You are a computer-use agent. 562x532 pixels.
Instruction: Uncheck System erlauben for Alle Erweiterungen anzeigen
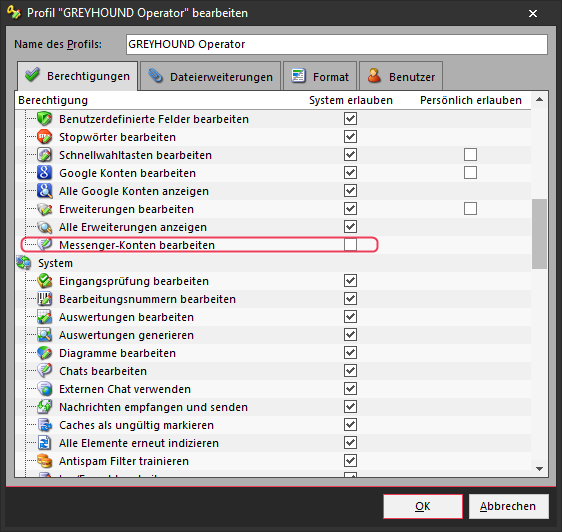(x=350, y=227)
